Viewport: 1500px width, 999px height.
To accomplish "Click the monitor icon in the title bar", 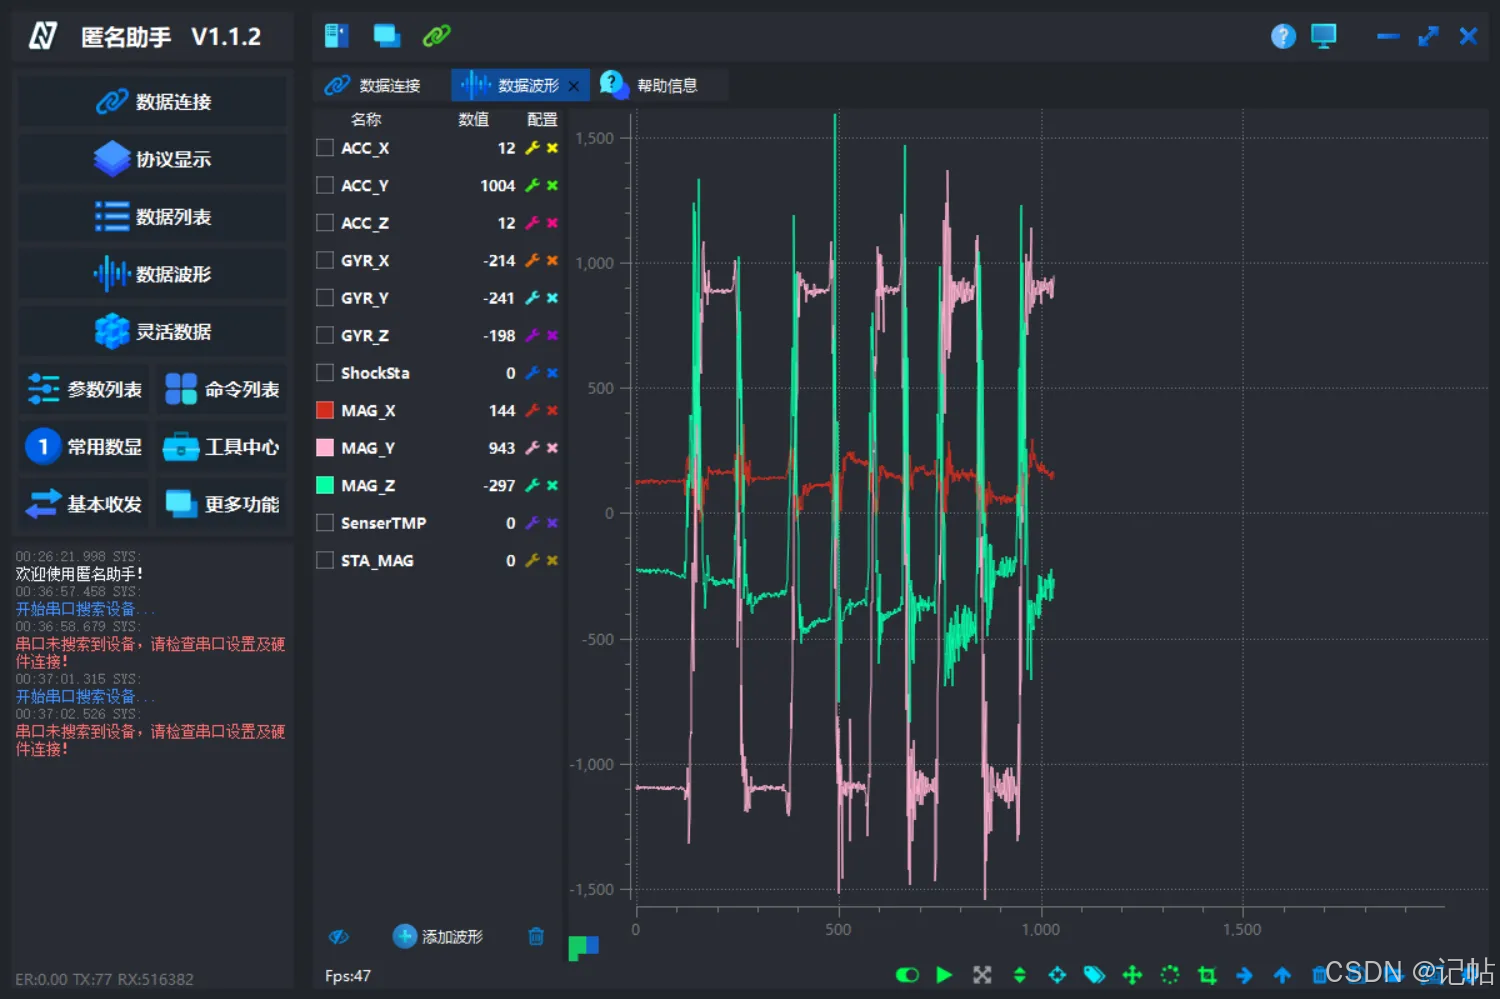I will 1324,37.
